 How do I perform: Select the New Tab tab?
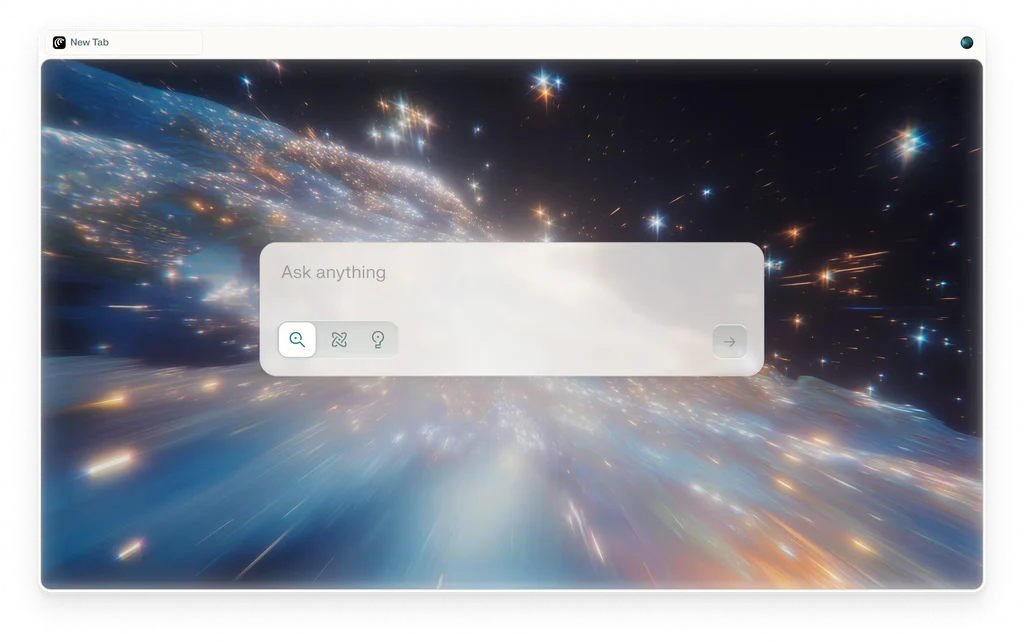pyautogui.click(x=124, y=42)
